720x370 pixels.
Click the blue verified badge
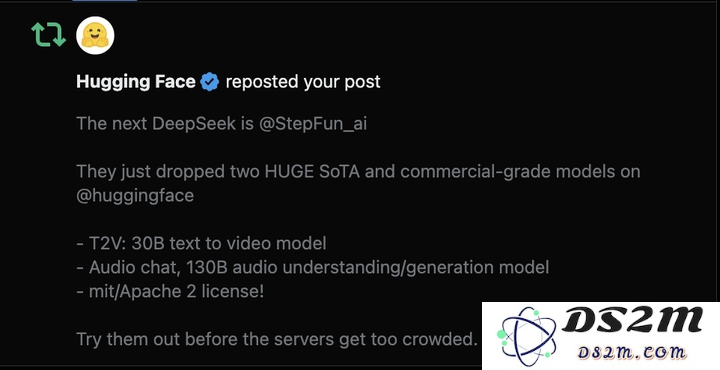point(210,82)
